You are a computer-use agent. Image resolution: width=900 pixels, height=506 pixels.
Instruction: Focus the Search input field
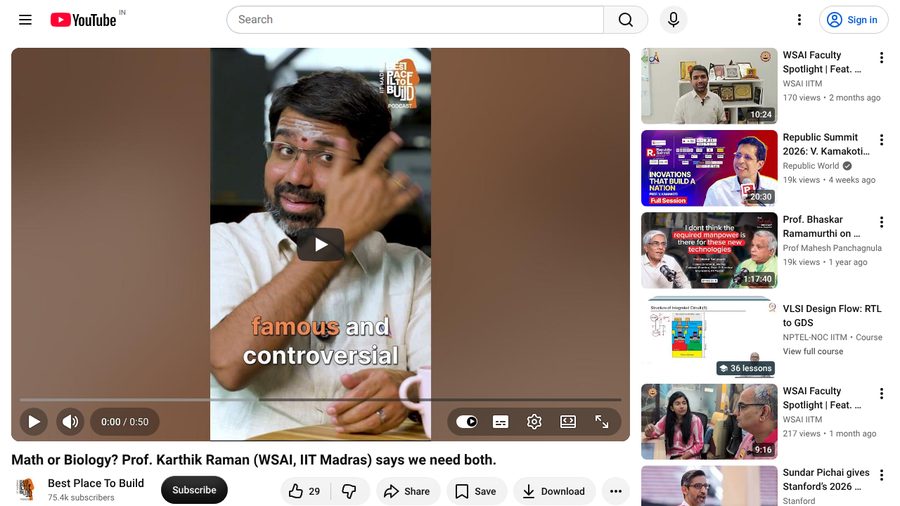(x=415, y=20)
